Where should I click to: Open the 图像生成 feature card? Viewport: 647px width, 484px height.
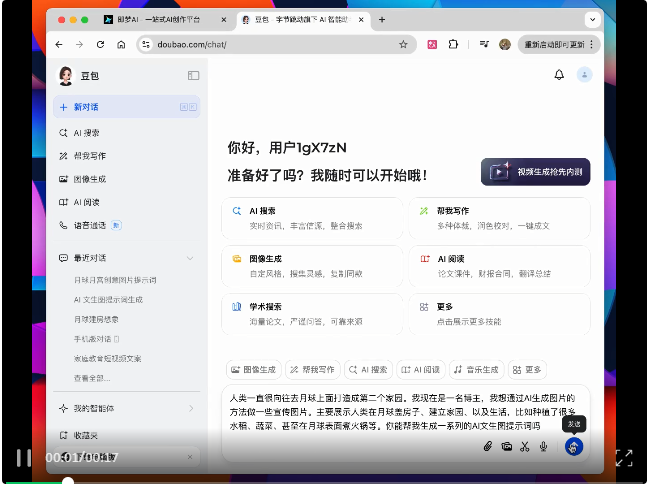click(x=312, y=266)
